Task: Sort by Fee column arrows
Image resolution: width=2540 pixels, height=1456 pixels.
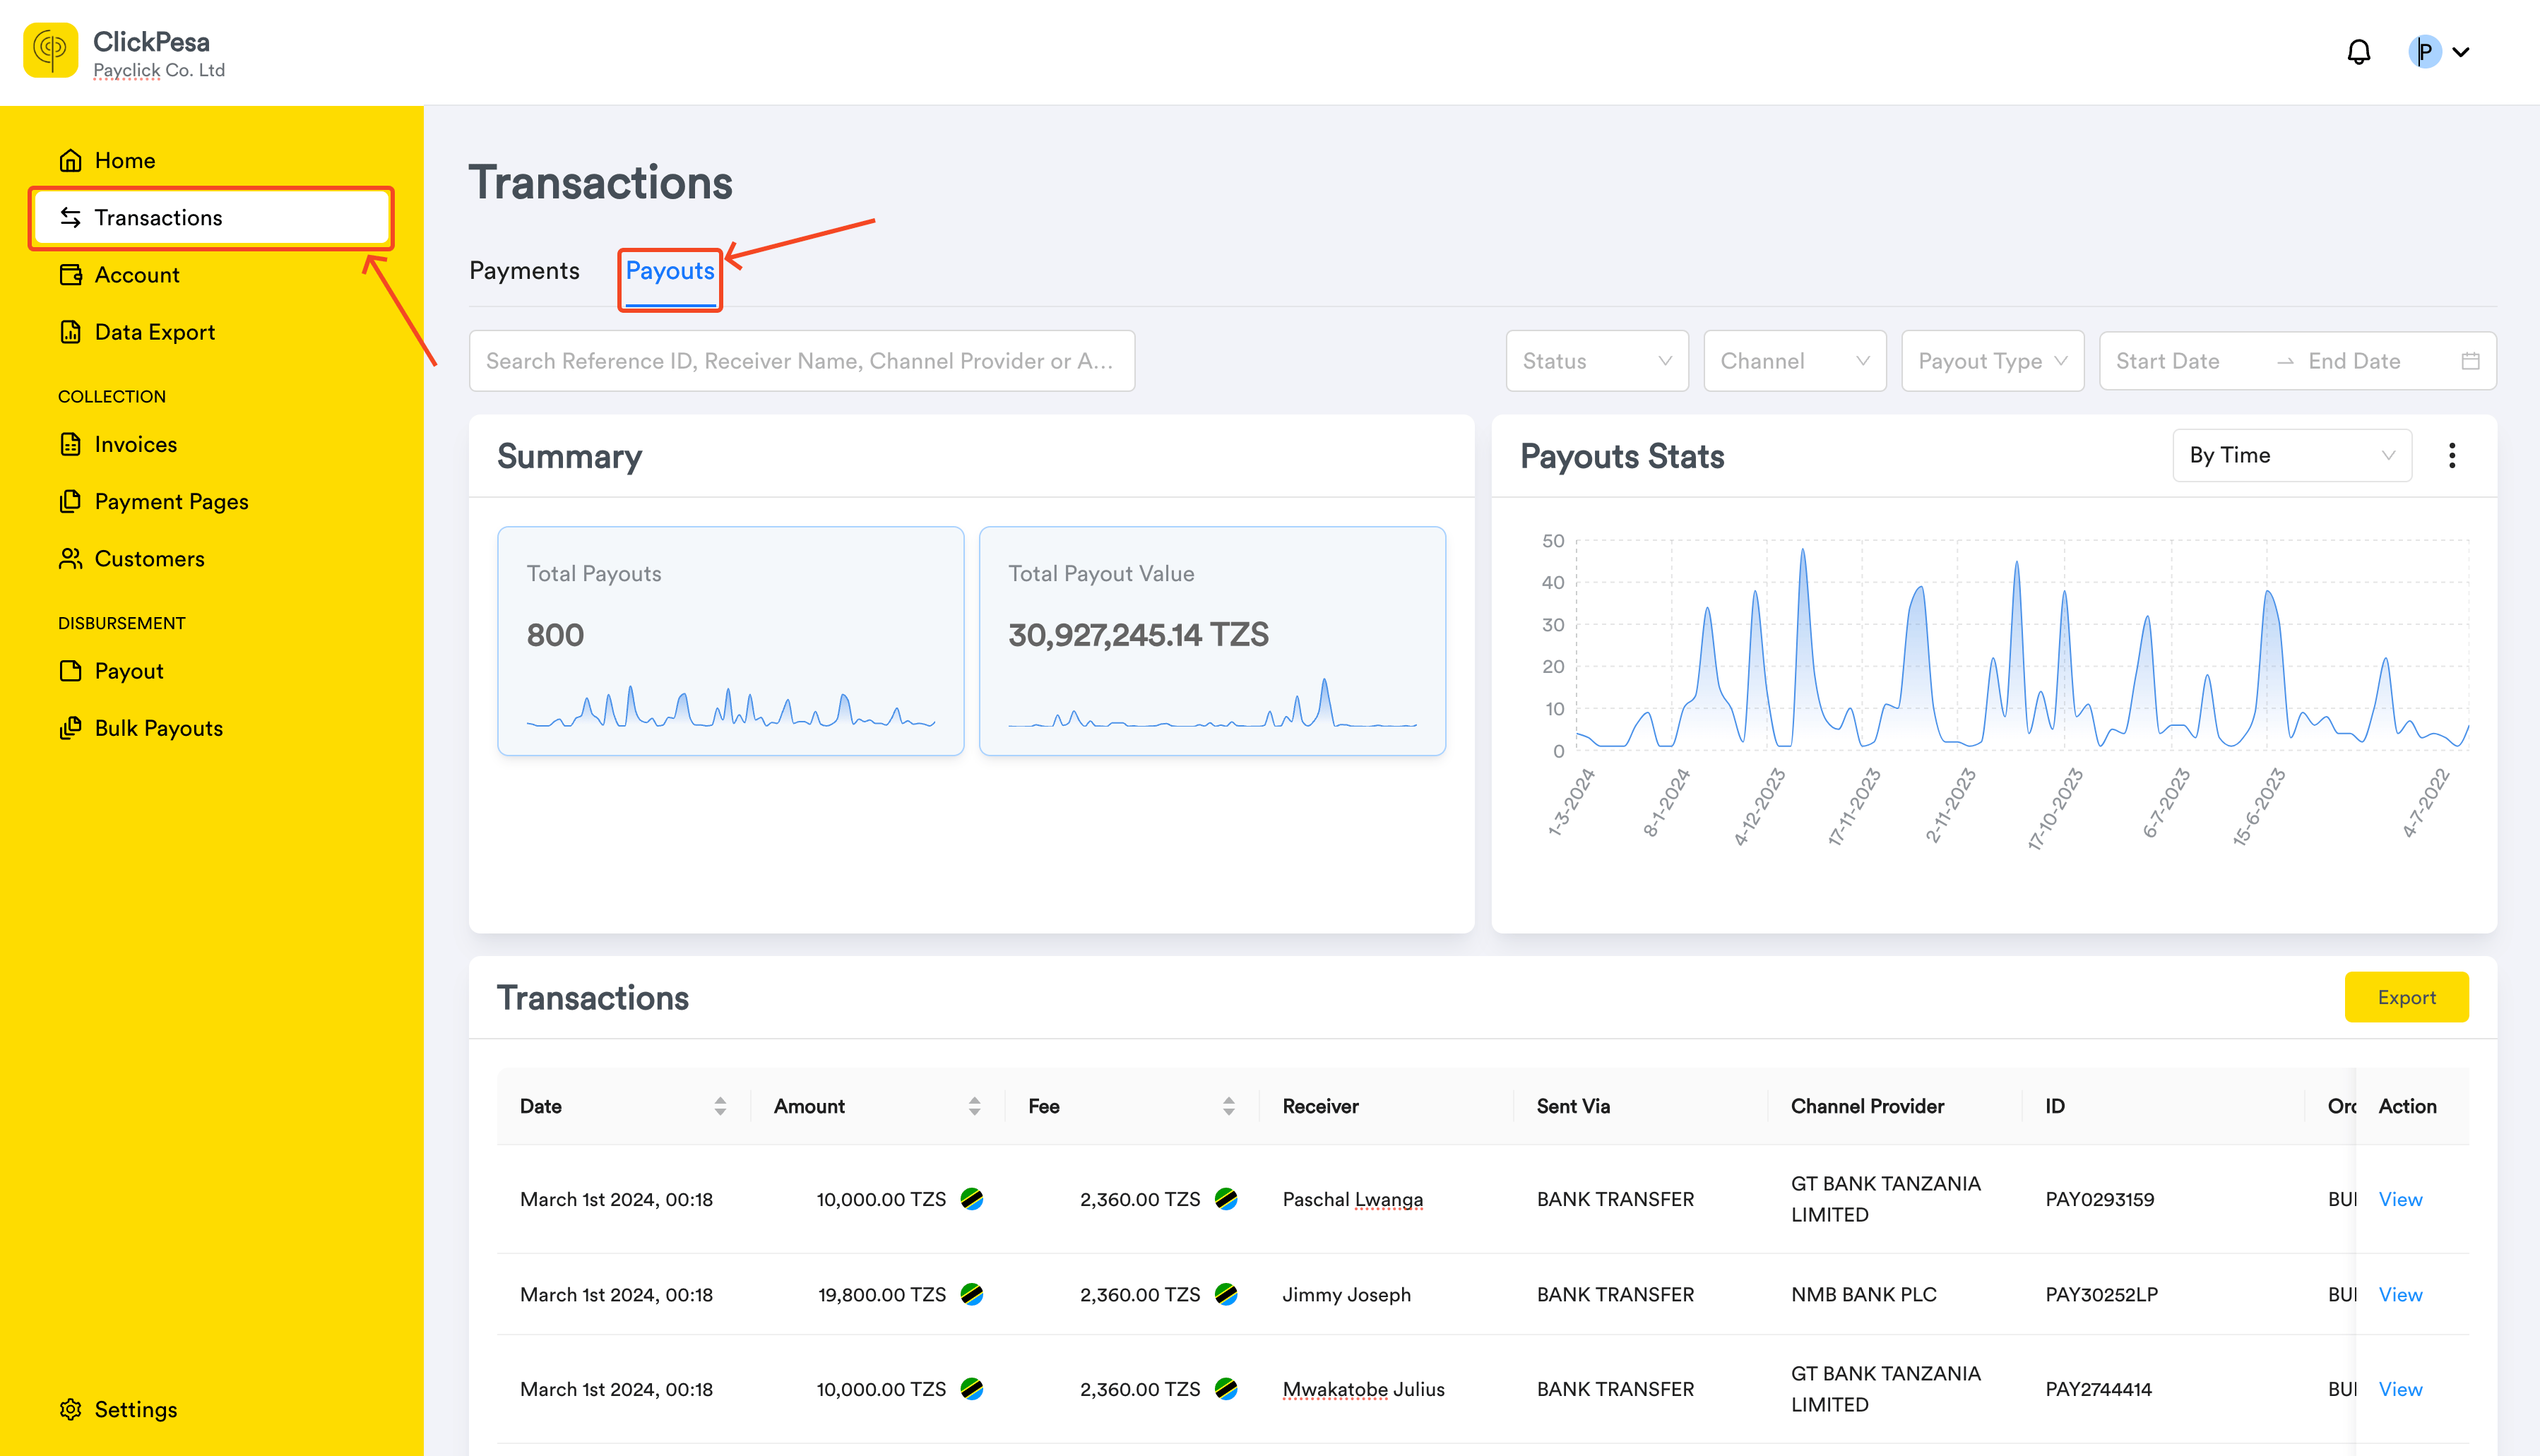Action: (1228, 1106)
